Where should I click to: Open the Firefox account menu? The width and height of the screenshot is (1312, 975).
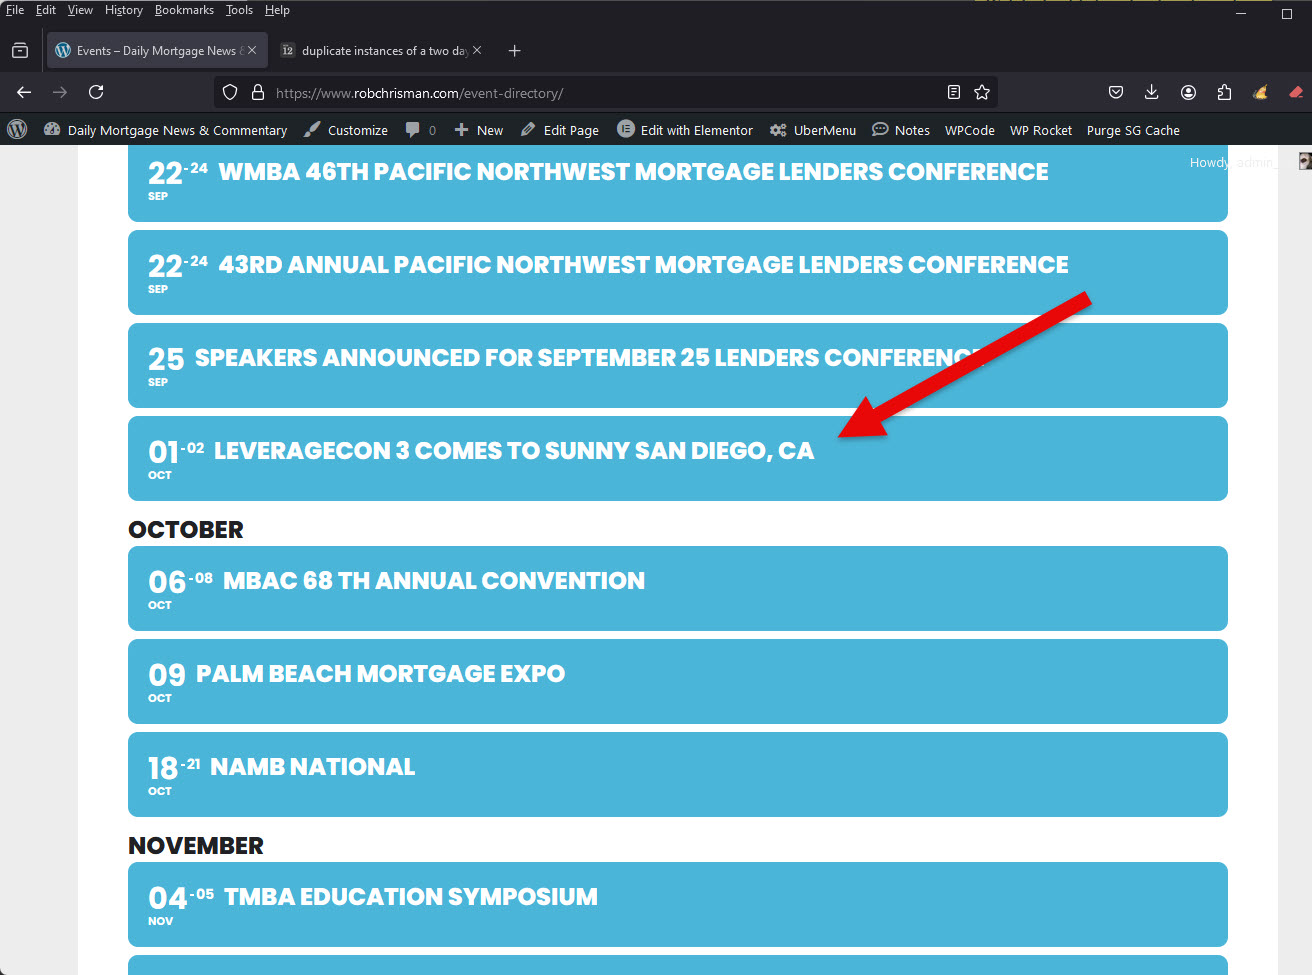1188,92
